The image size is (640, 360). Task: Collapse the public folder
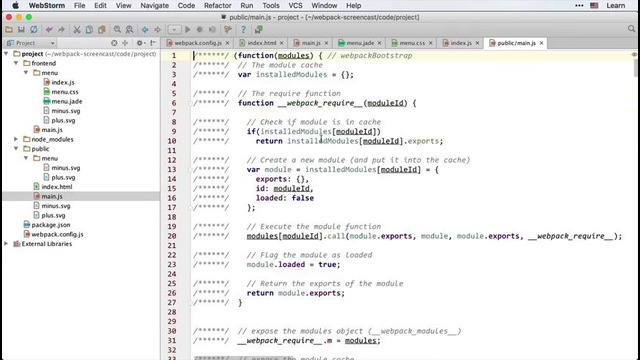click(16, 149)
